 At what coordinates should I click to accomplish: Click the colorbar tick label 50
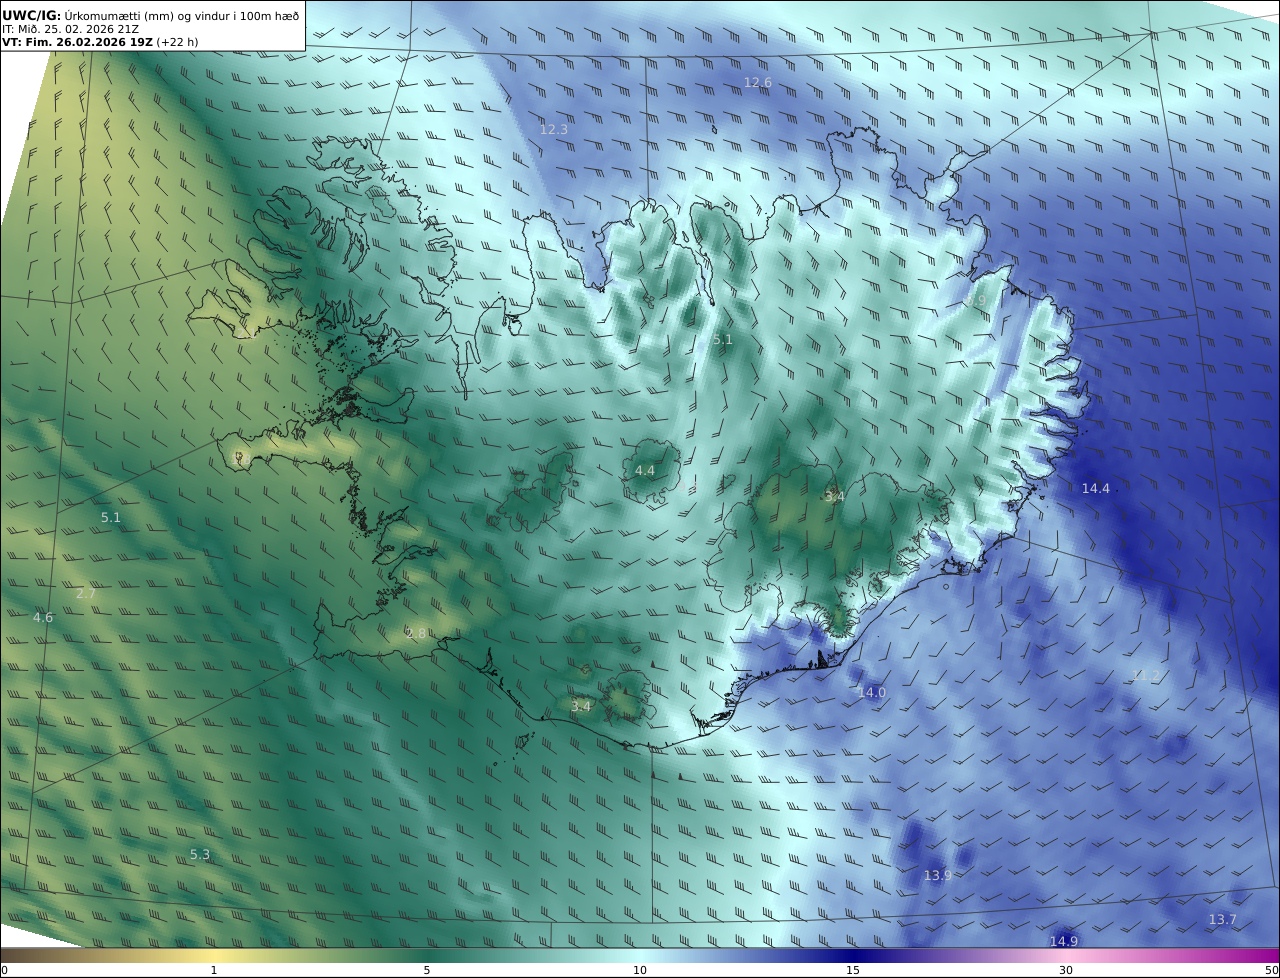[1271, 970]
